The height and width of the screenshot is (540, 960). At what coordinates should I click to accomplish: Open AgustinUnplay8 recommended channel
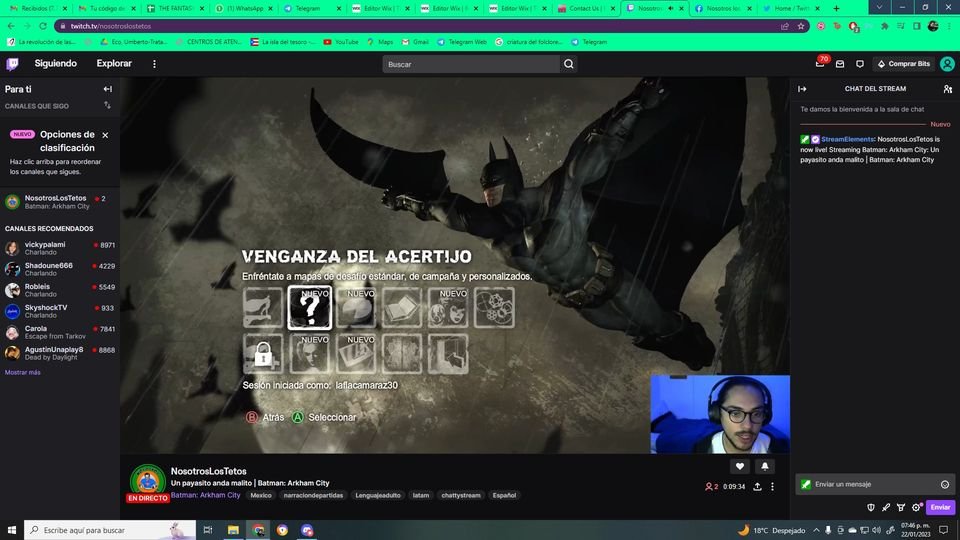[59, 353]
